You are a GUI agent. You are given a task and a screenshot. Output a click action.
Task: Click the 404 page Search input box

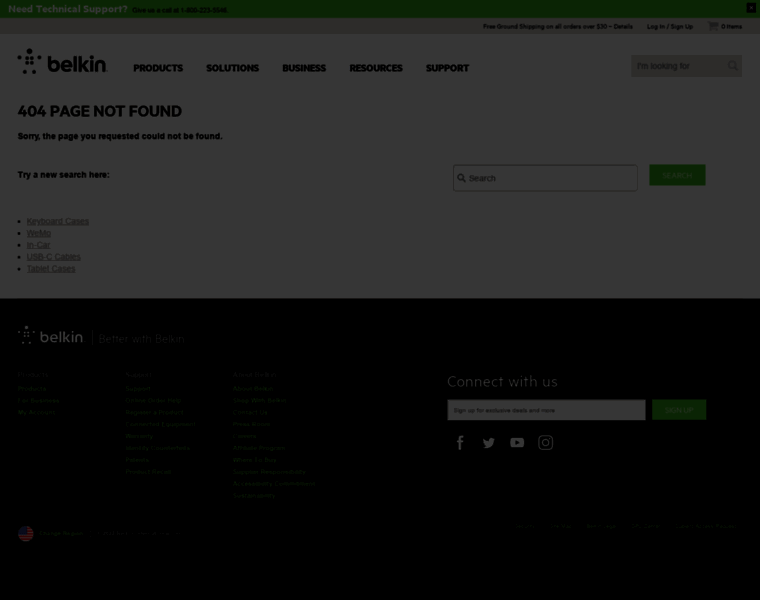(x=545, y=178)
